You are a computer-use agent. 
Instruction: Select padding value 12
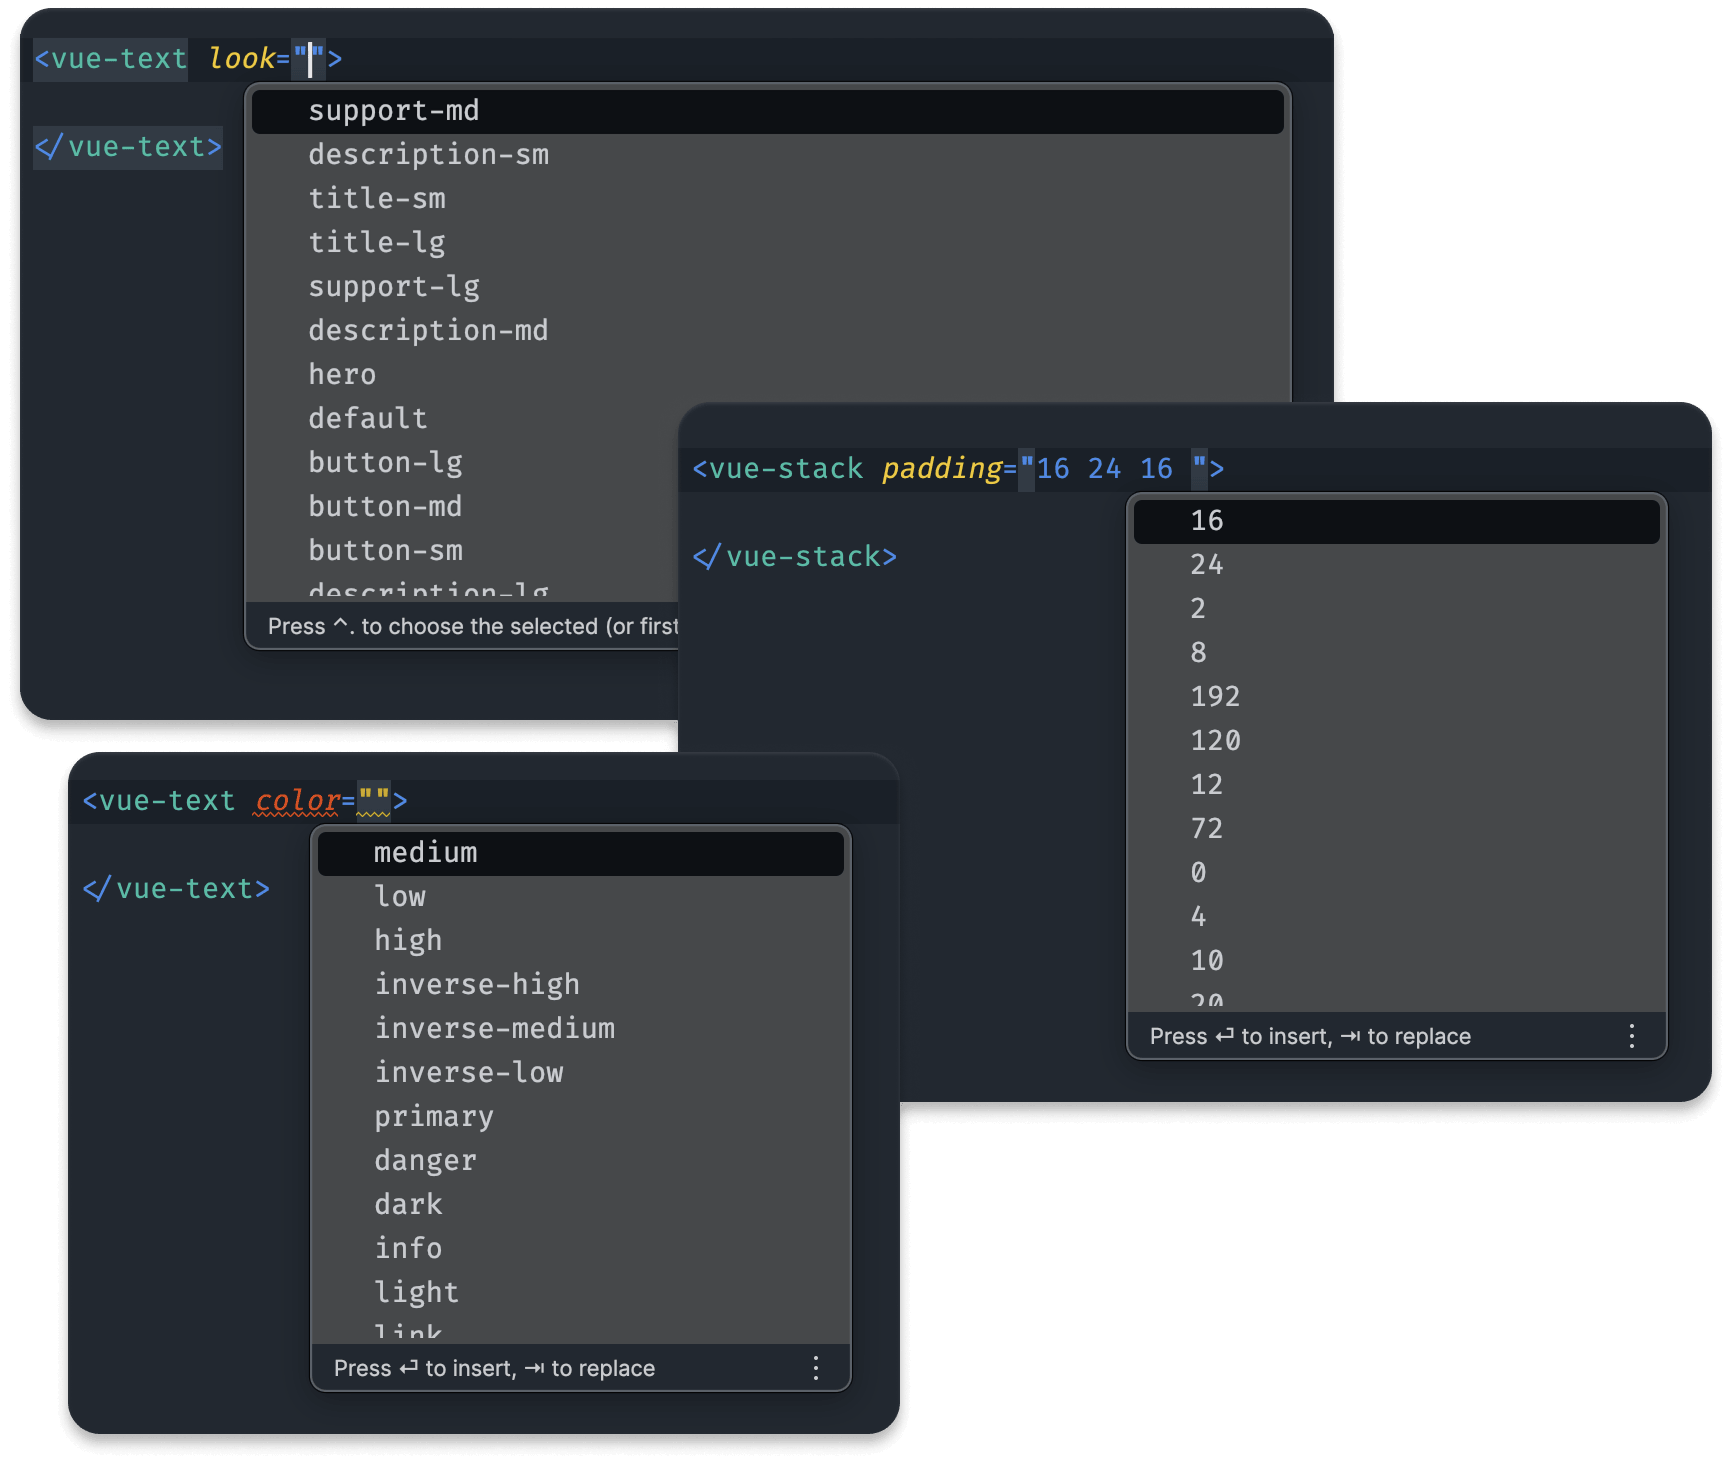click(x=1397, y=785)
